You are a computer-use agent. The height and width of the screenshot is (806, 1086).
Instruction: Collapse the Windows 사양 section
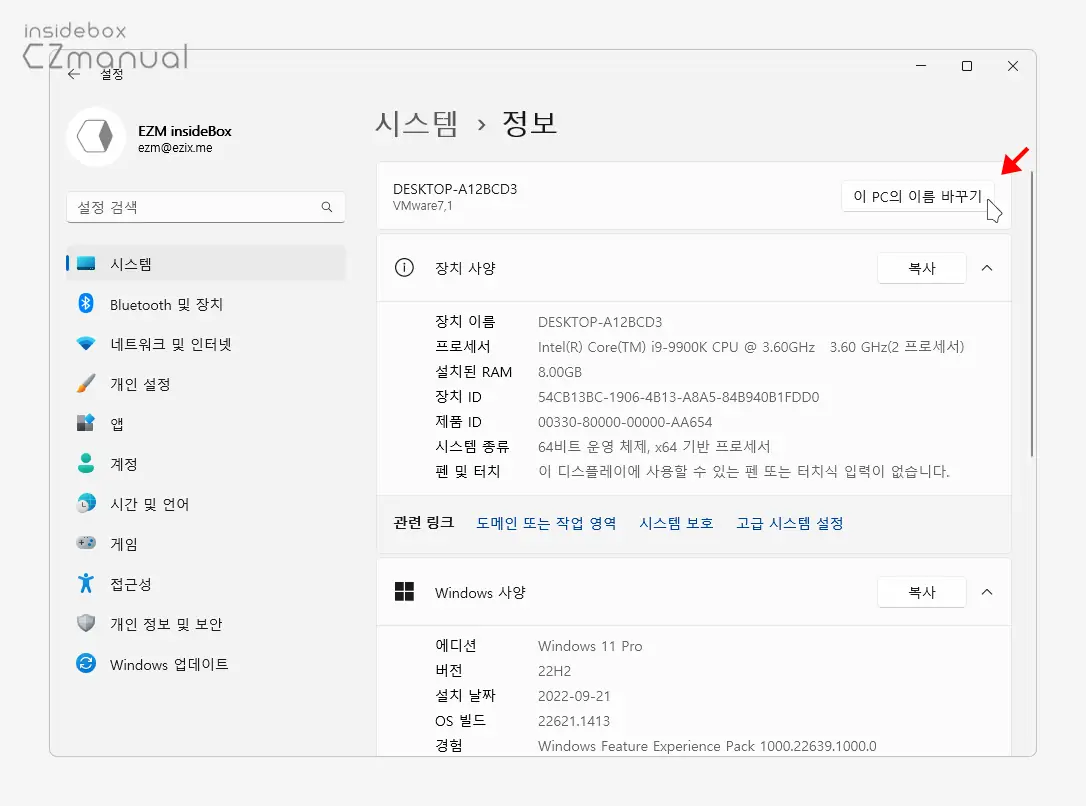coord(986,592)
